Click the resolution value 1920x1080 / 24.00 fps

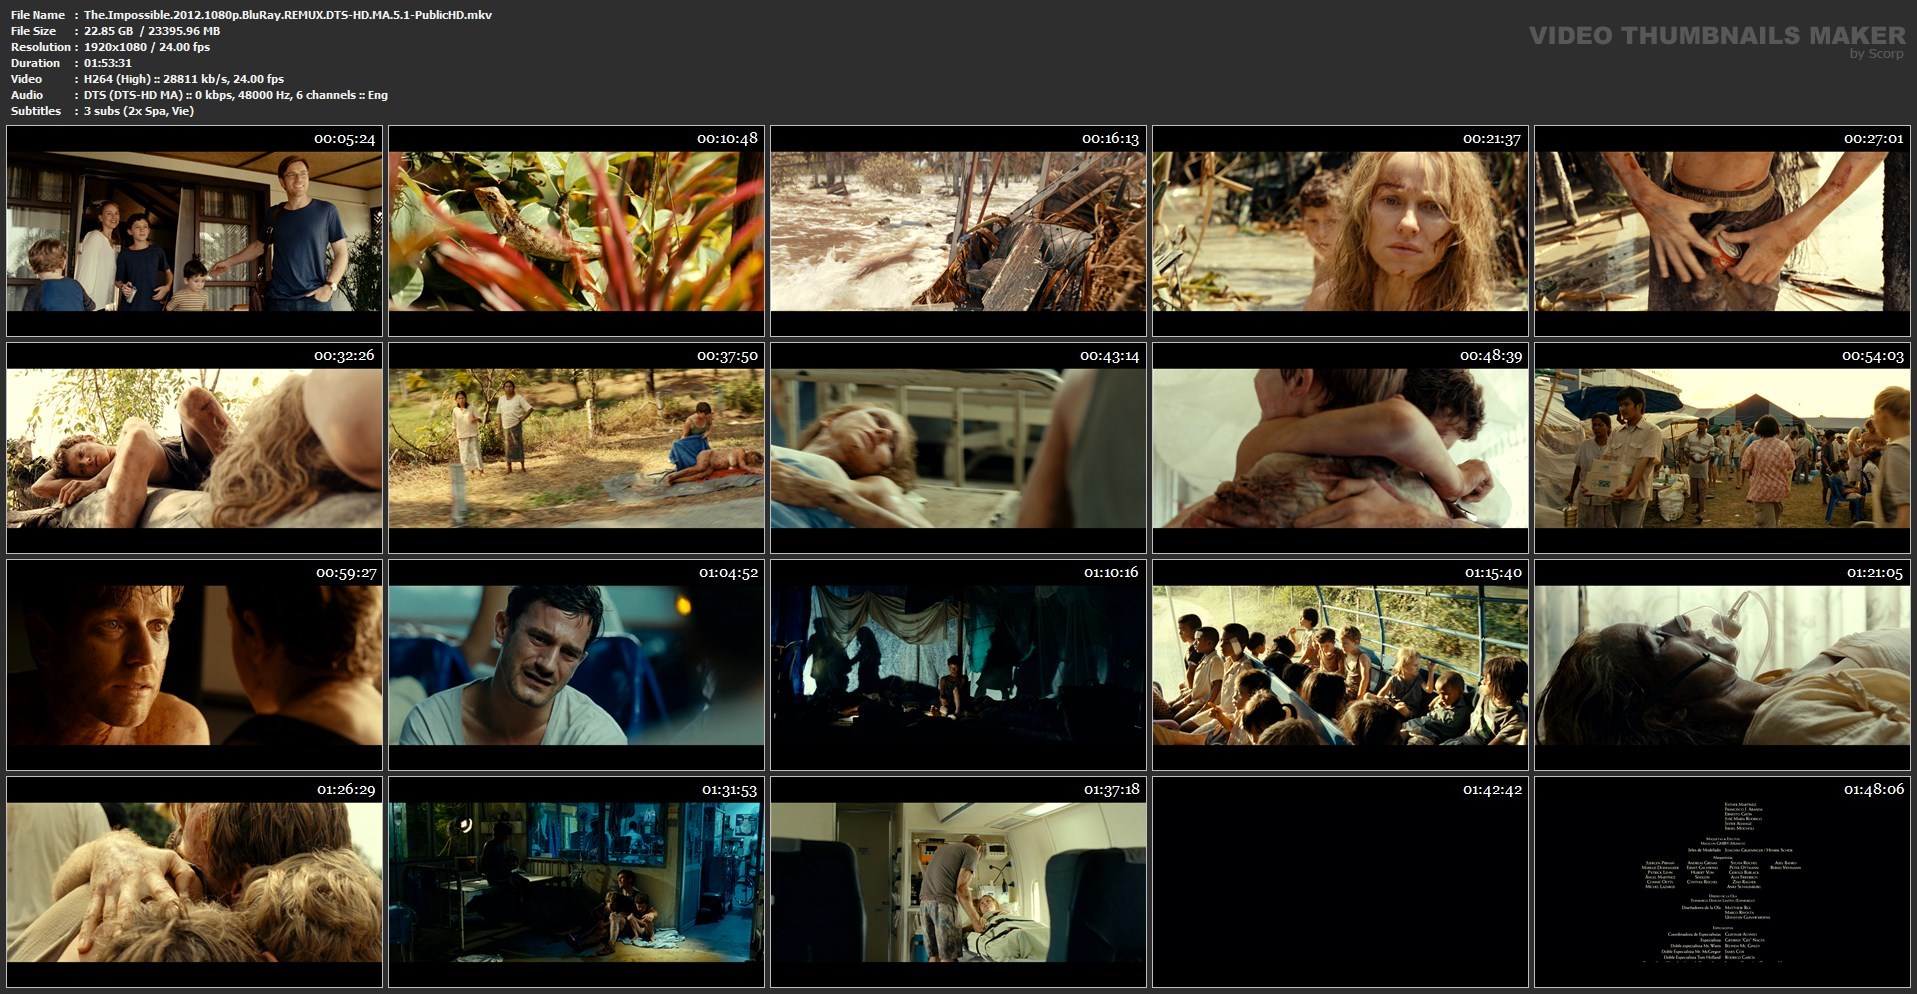pyautogui.click(x=147, y=47)
